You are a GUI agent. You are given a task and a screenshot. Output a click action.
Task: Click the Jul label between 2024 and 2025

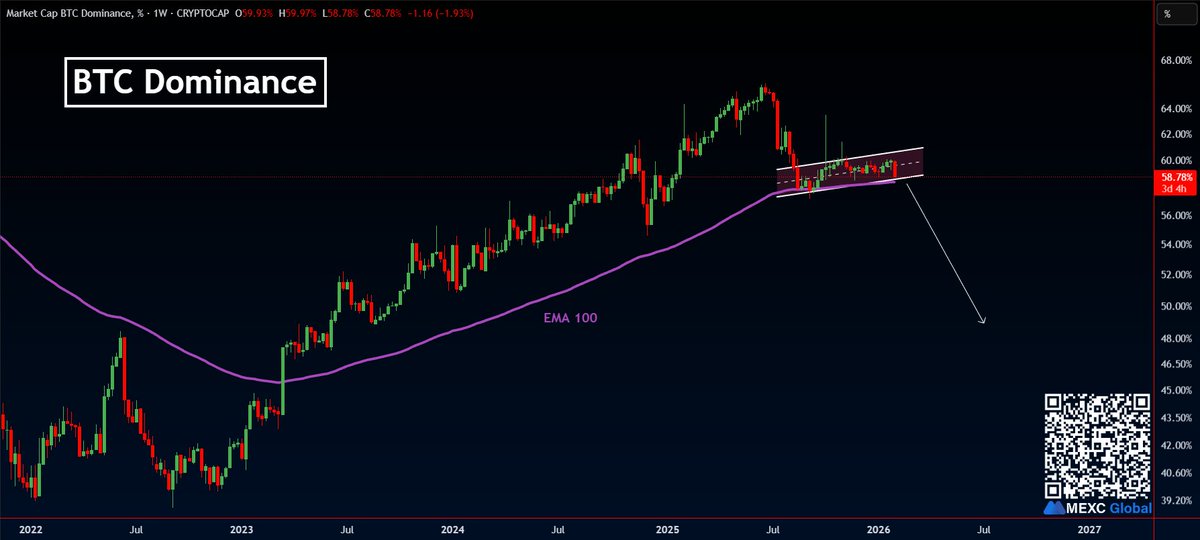[559, 528]
